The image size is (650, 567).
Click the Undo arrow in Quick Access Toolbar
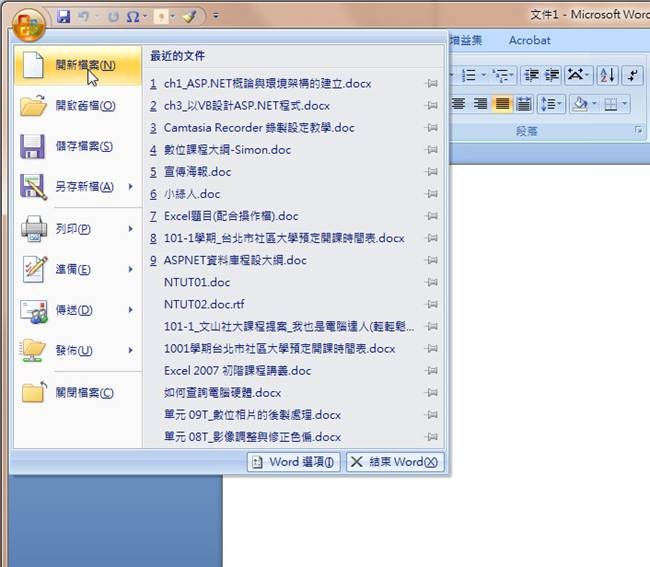(x=84, y=17)
